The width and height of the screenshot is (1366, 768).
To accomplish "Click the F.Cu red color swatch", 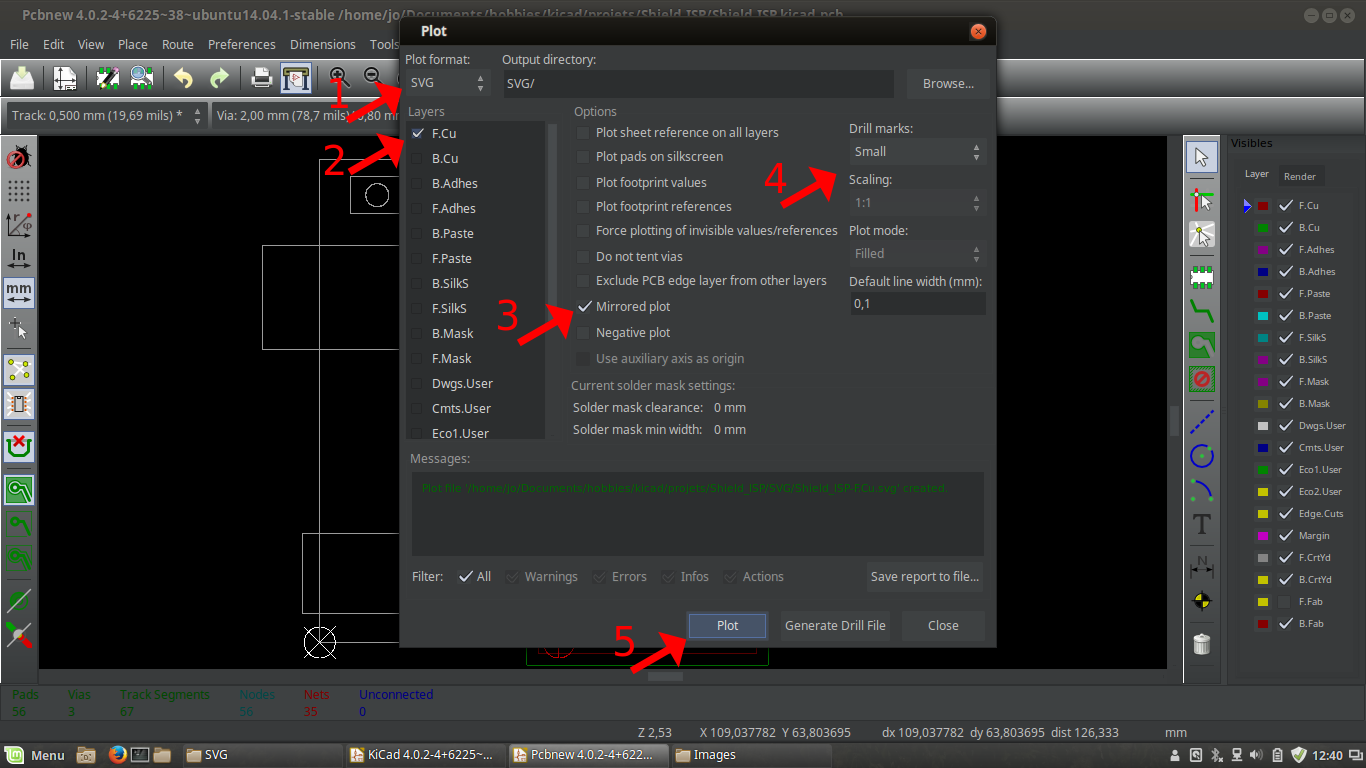I will point(1263,206).
